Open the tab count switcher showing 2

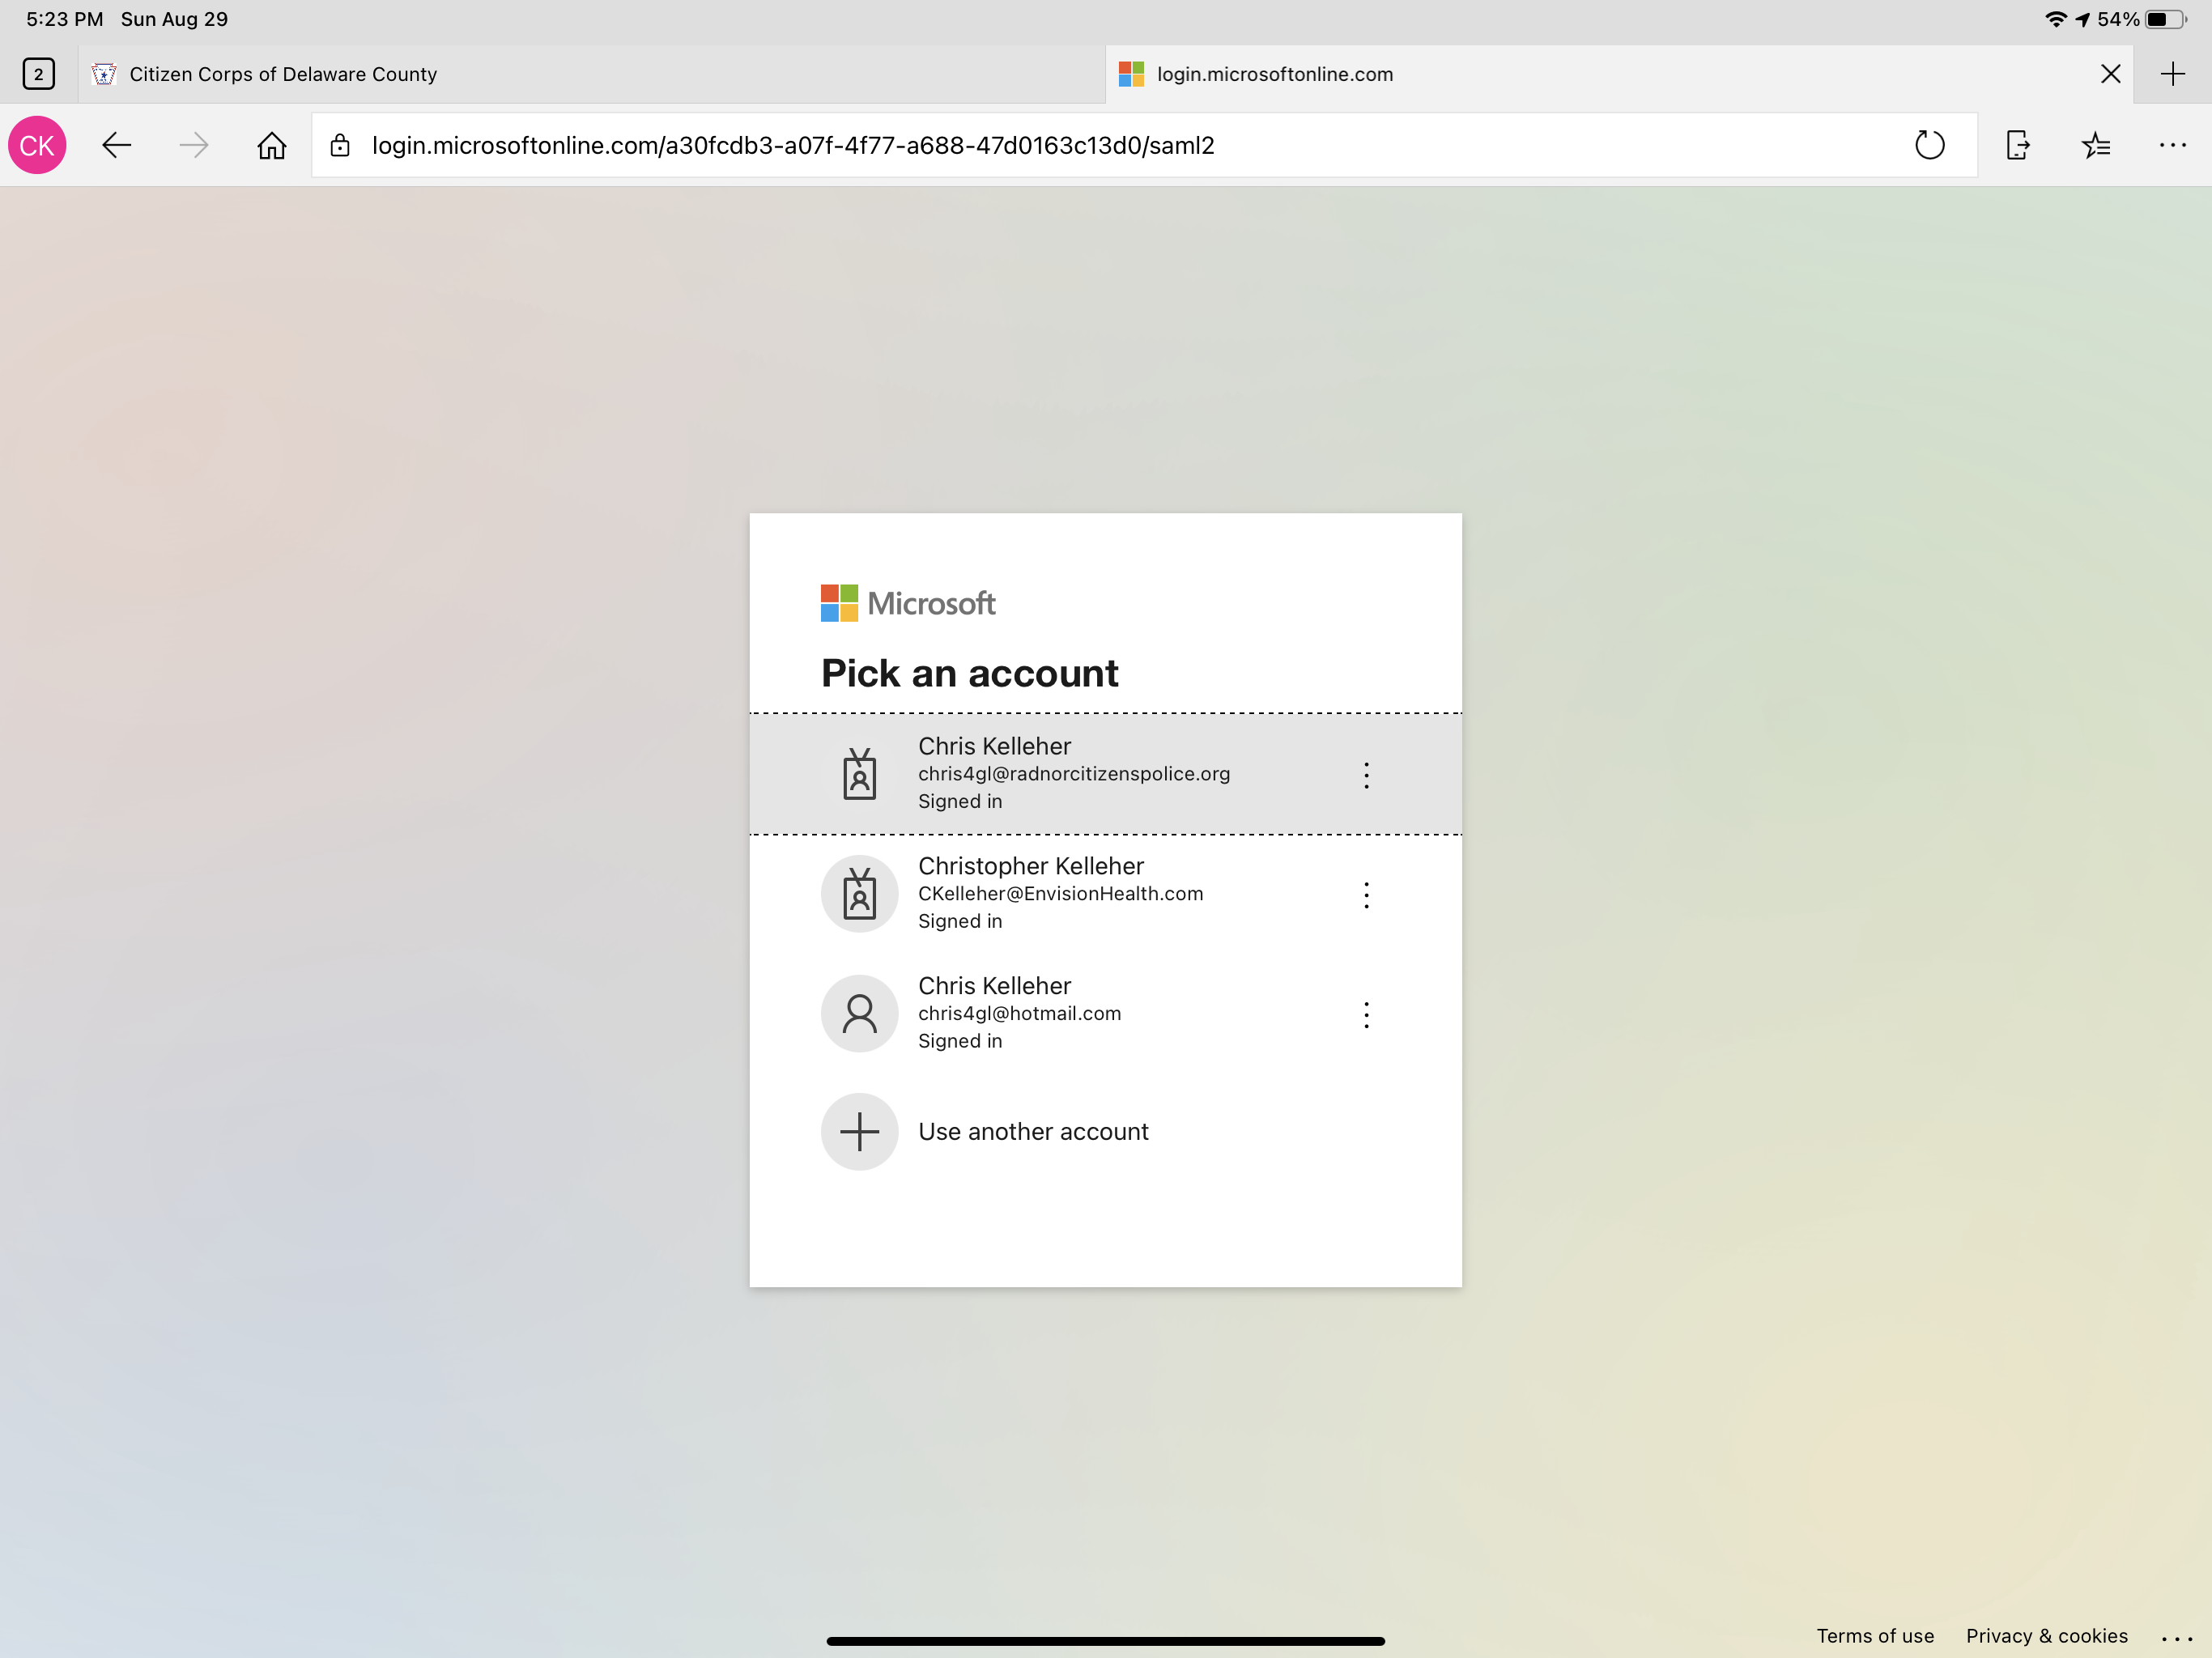(x=38, y=74)
